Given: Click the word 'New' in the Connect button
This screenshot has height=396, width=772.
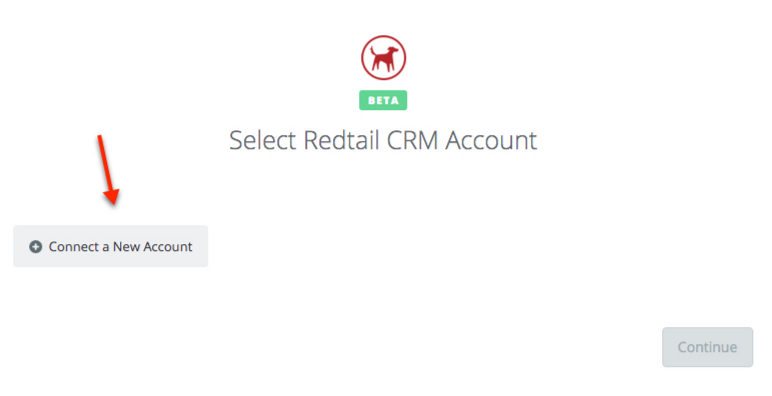Looking at the screenshot, I should pyautogui.click(x=126, y=246).
